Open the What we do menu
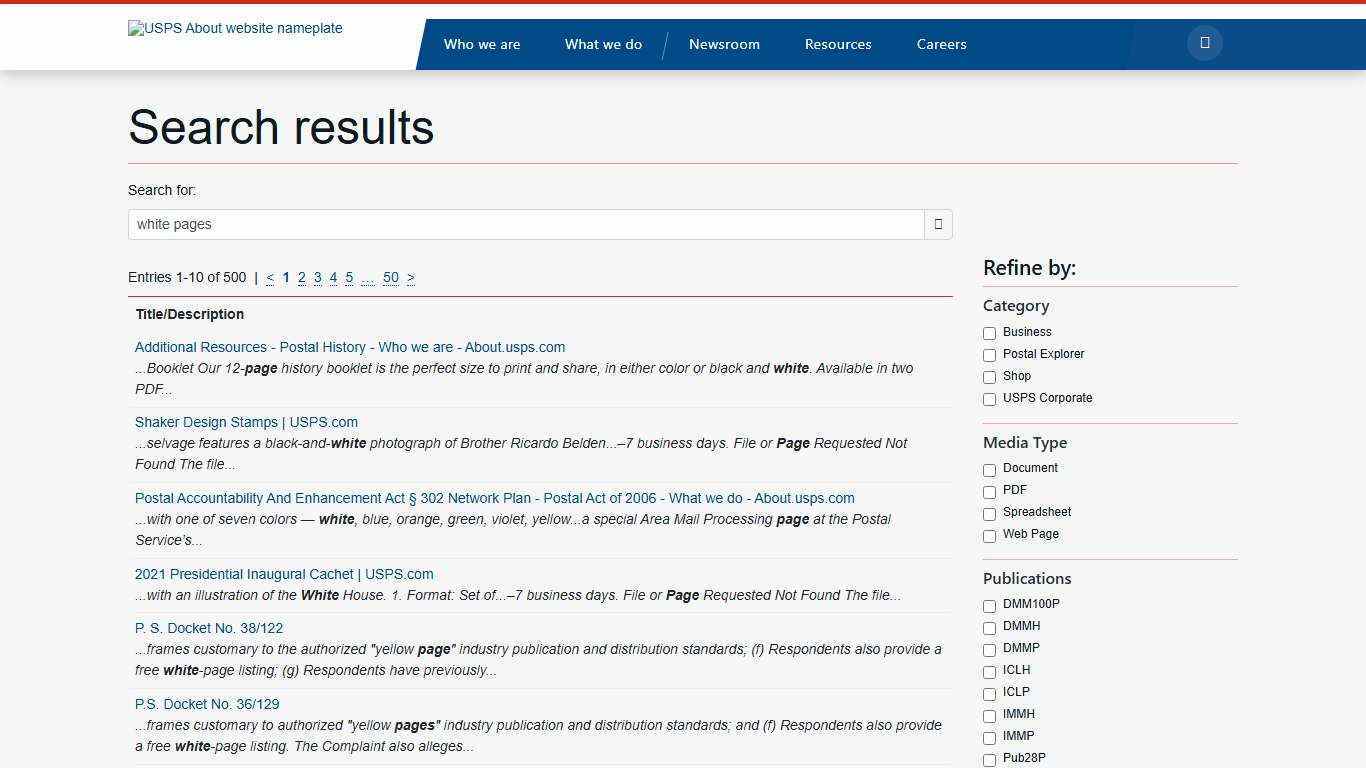This screenshot has height=768, width=1366. pos(603,44)
